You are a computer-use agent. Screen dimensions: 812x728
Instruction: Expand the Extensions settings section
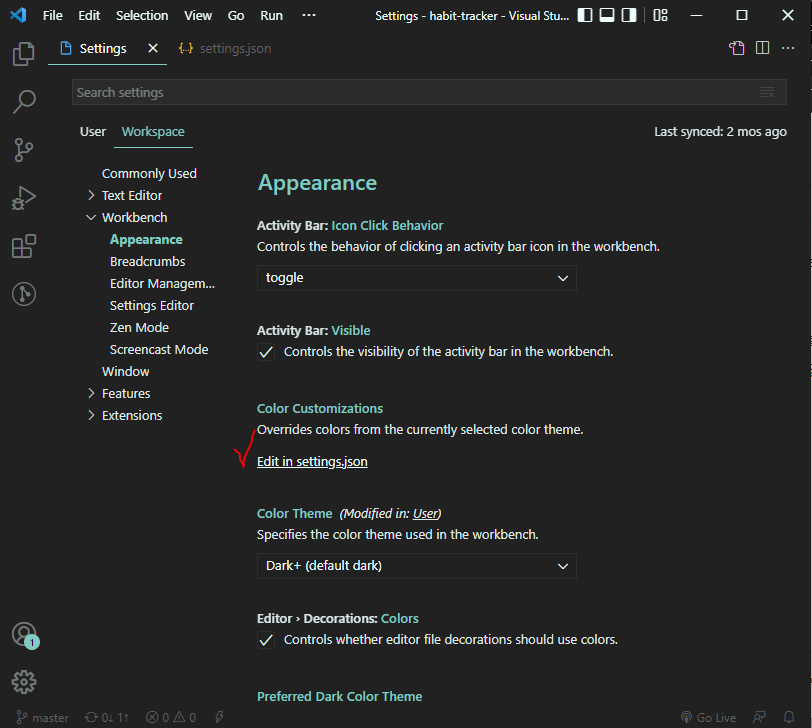click(91, 415)
